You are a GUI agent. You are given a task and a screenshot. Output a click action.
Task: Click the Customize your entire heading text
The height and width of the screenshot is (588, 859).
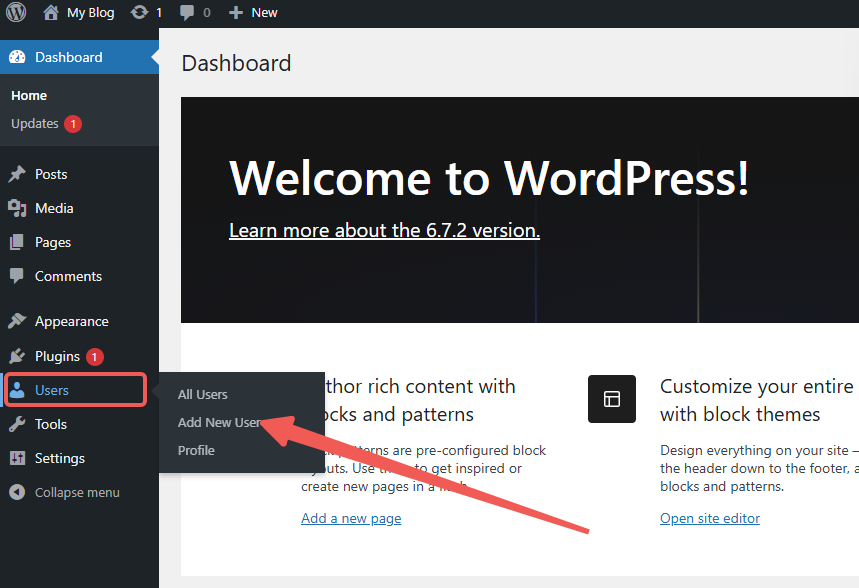tap(757, 386)
